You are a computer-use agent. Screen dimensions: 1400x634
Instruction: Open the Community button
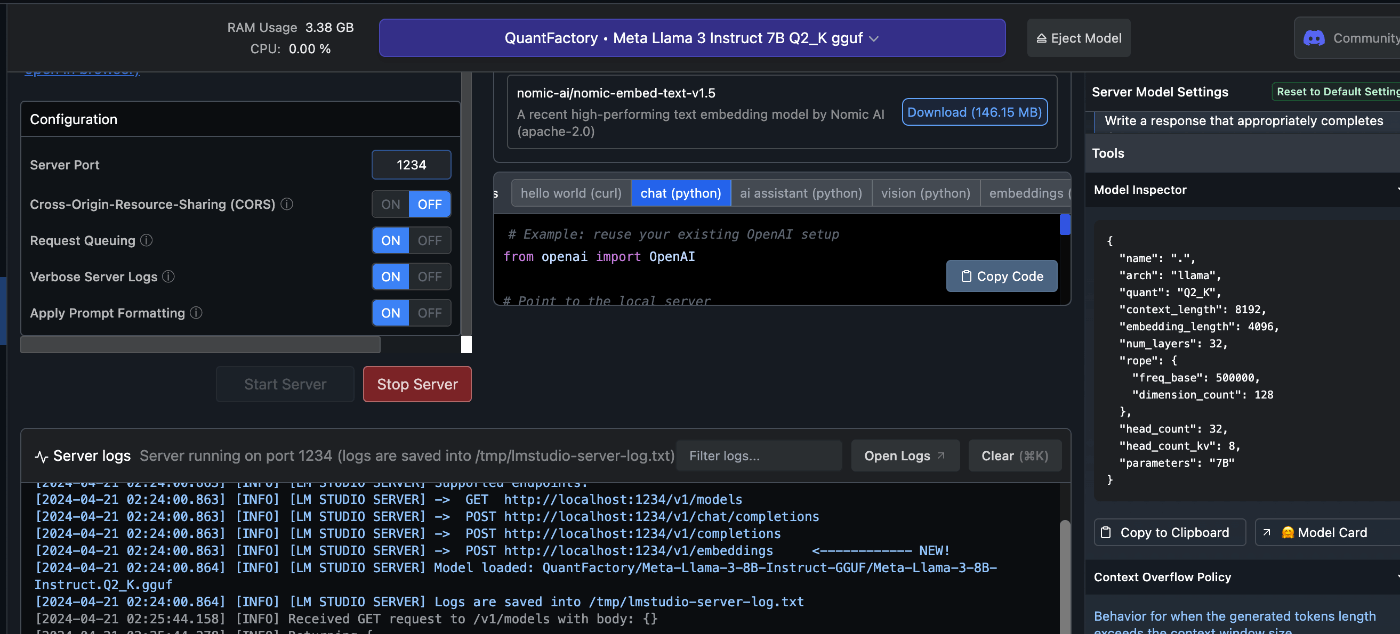[1347, 38]
